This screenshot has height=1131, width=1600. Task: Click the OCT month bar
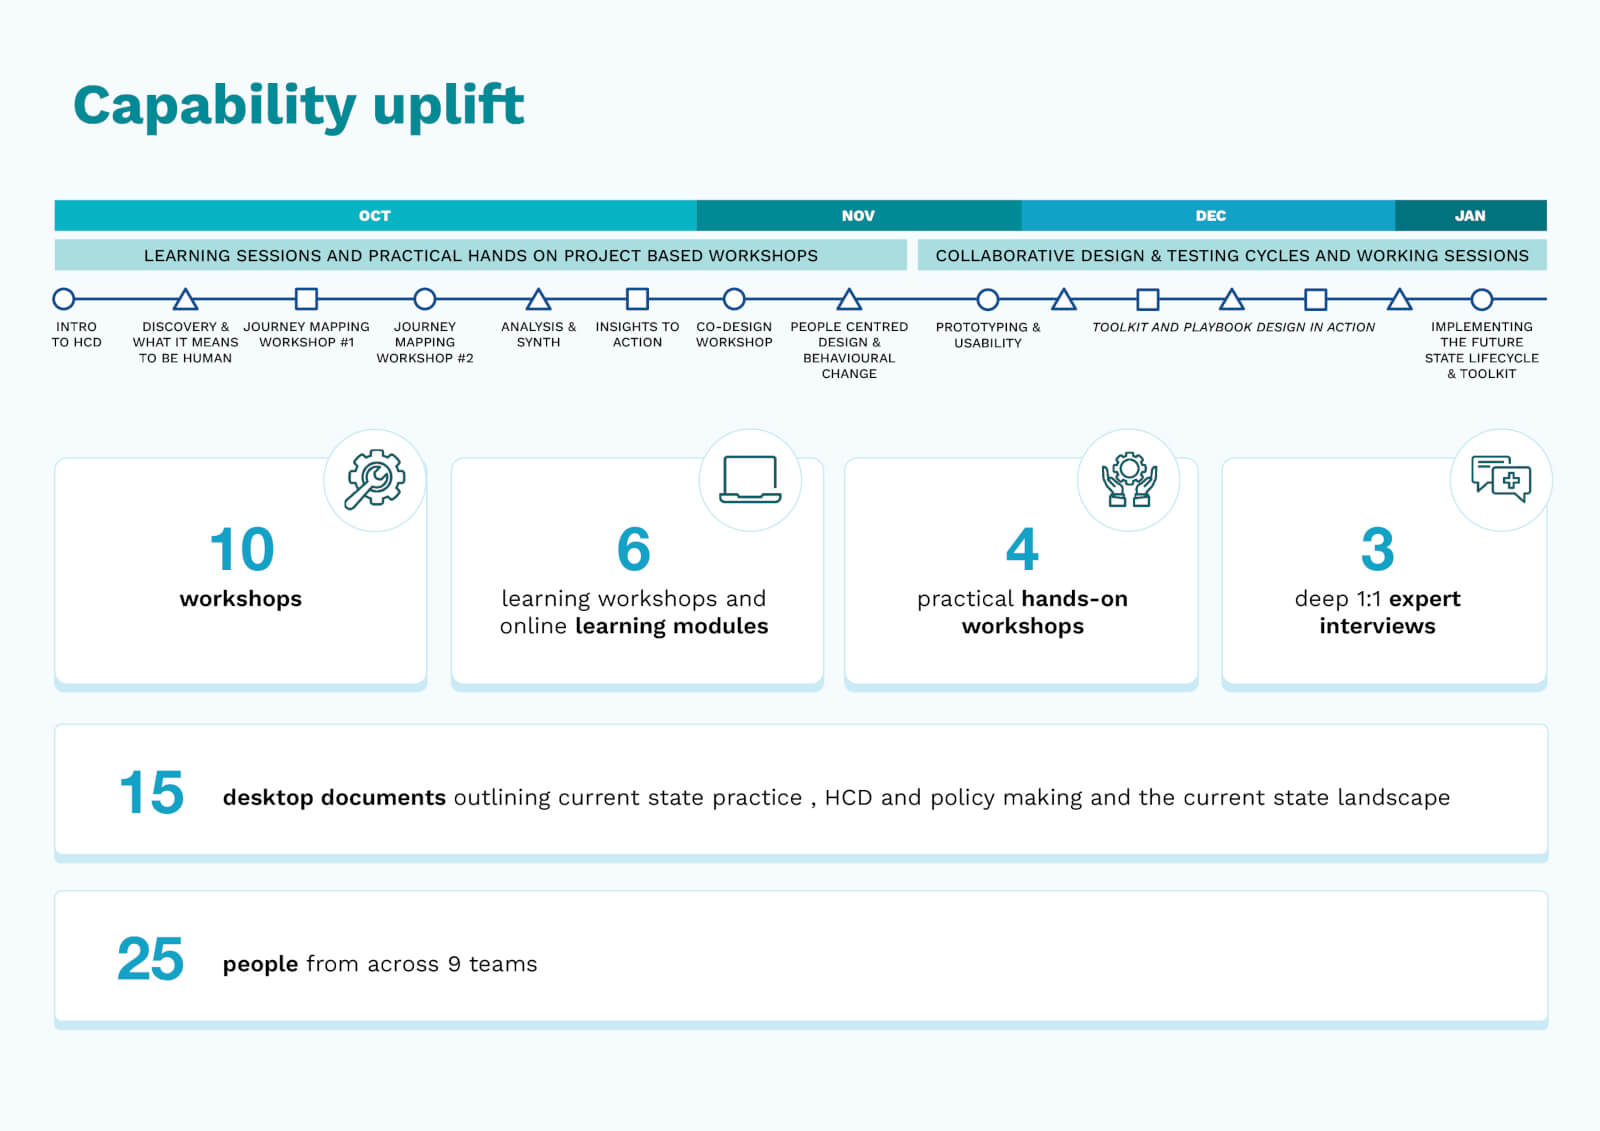375,216
